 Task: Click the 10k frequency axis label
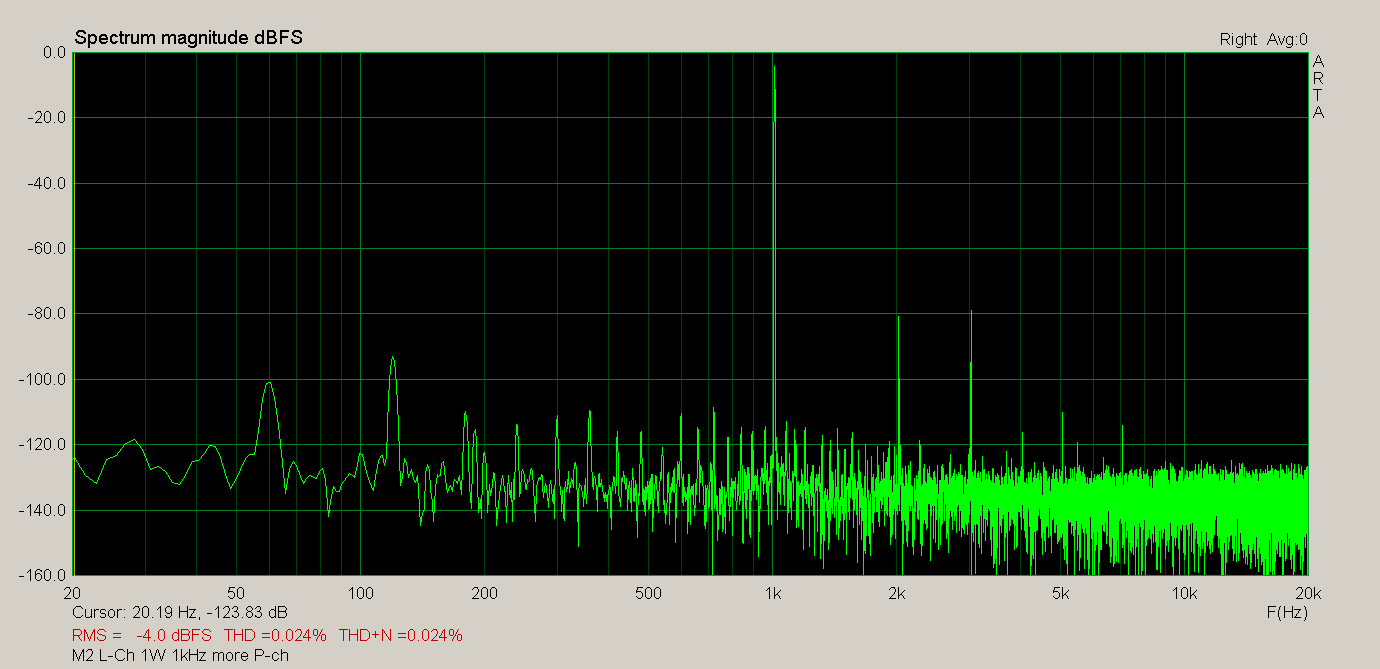click(x=1184, y=593)
